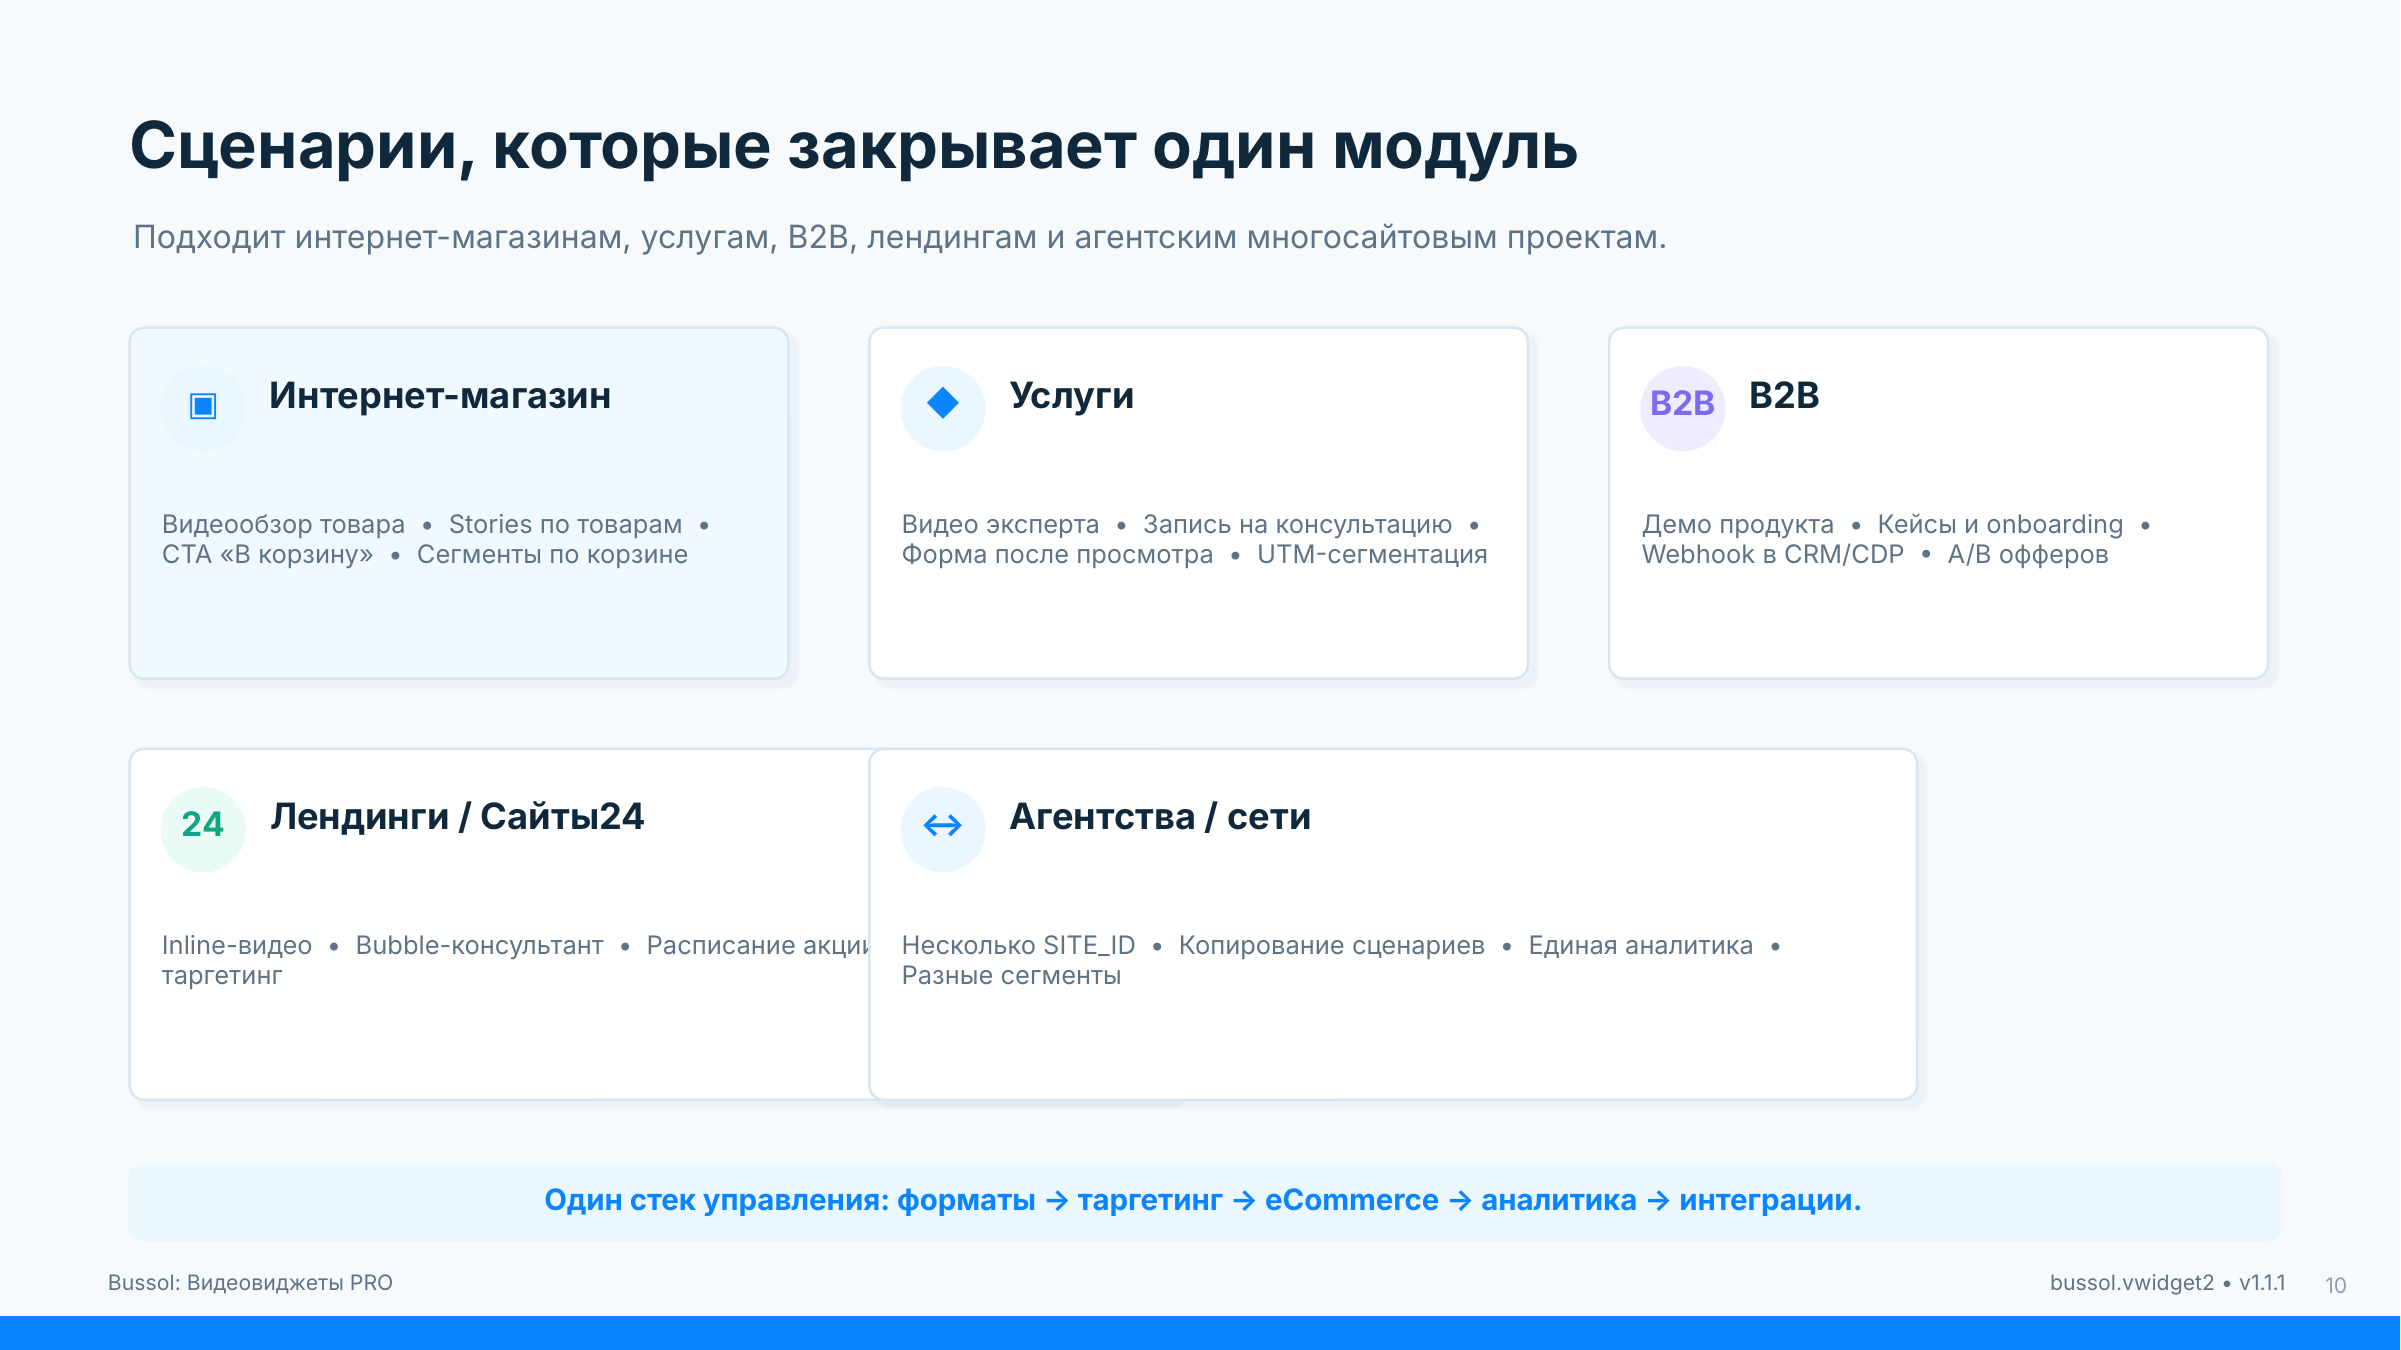The height and width of the screenshot is (1350, 2401).
Task: Click the purple B2B circle icon
Action: pyautogui.click(x=1682, y=407)
